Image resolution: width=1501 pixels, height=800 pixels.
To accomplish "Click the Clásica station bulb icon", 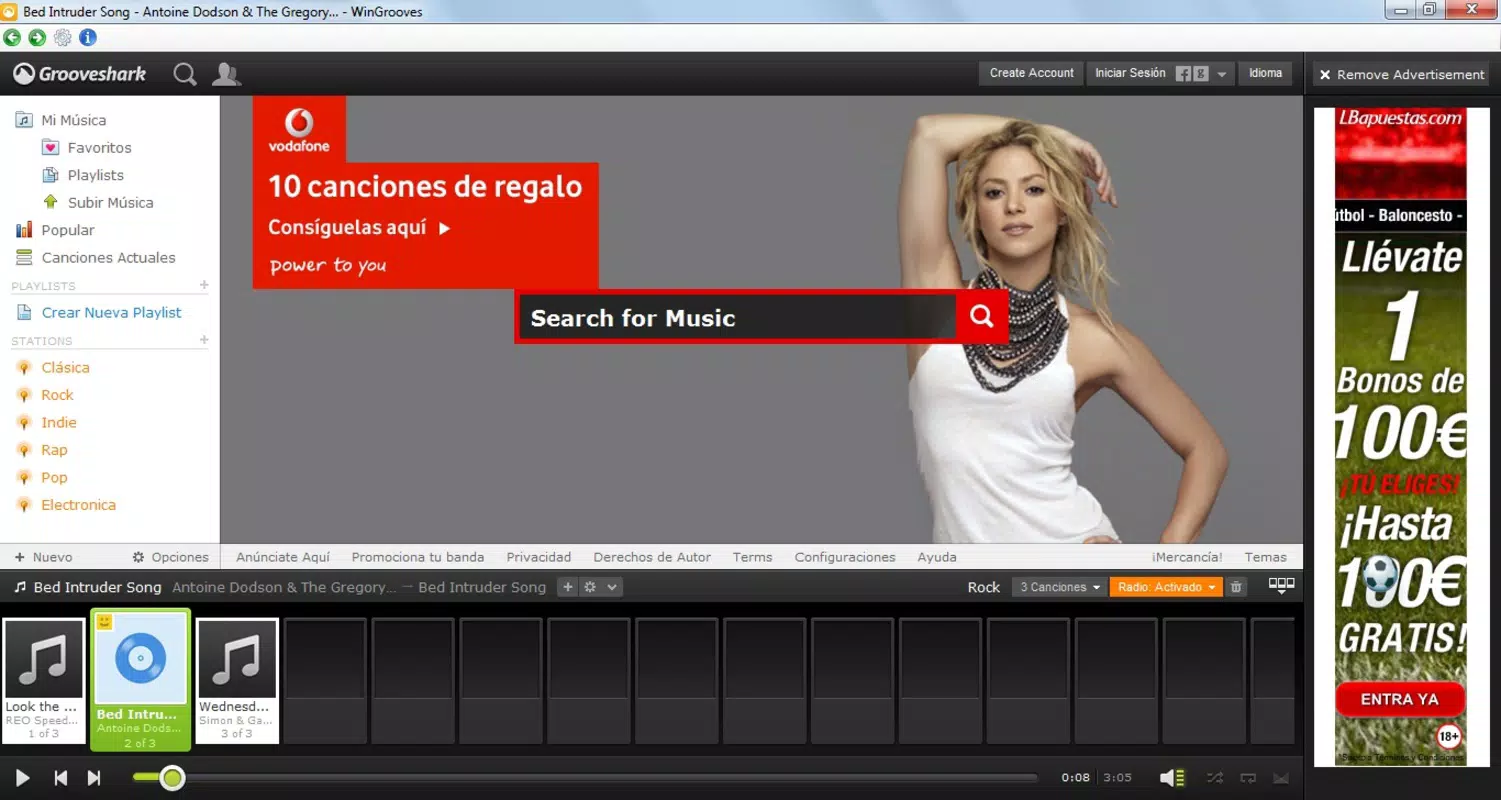I will 24,368.
